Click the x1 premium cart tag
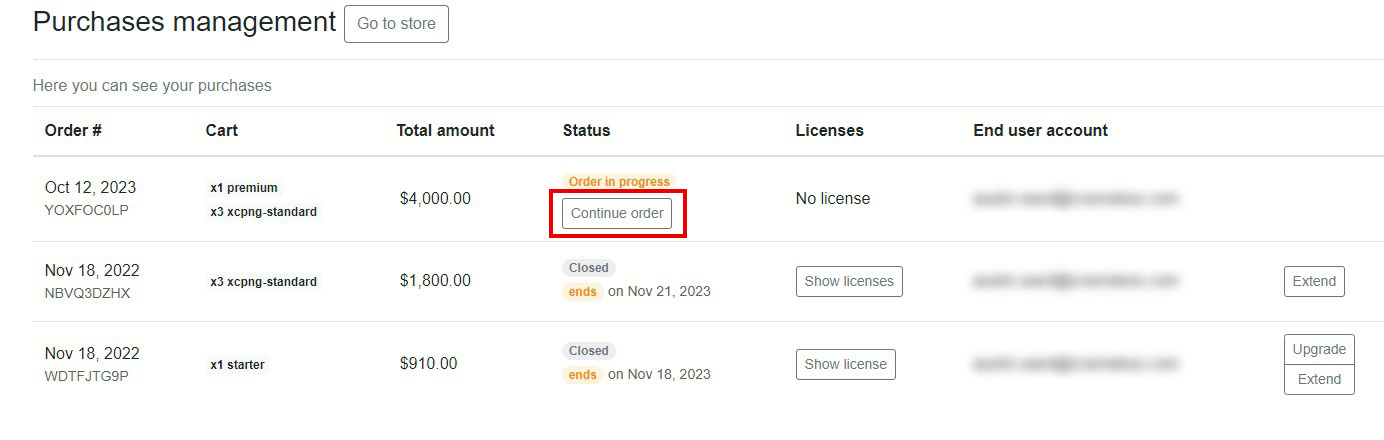The image size is (1384, 440). pyautogui.click(x=244, y=187)
